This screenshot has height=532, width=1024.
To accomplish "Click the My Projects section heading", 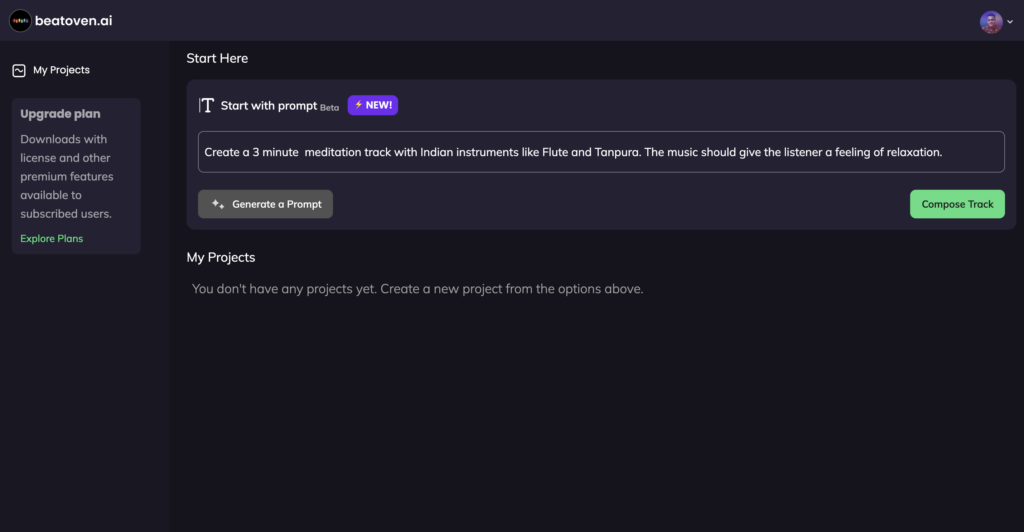I will pyautogui.click(x=221, y=257).
